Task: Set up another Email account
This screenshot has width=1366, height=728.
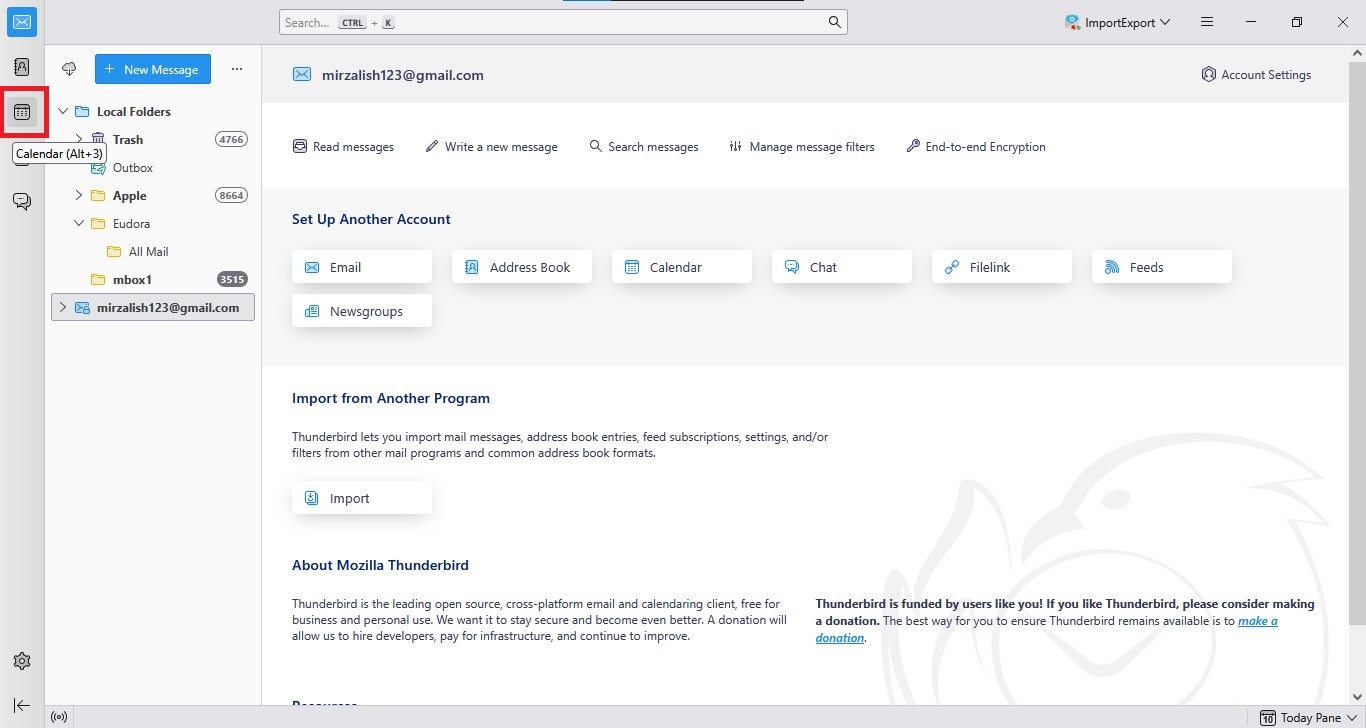Action: pyautogui.click(x=362, y=267)
